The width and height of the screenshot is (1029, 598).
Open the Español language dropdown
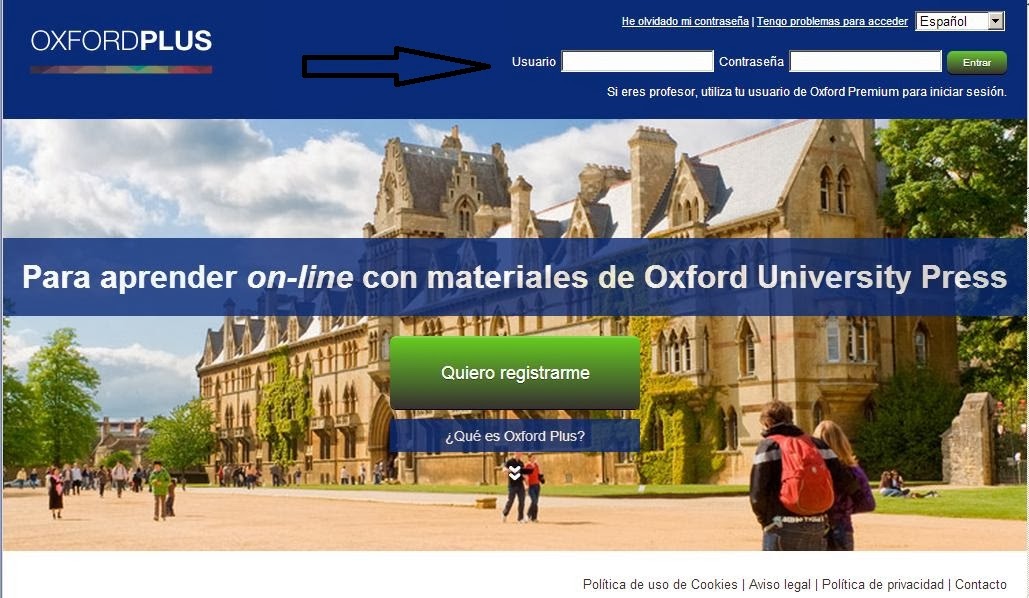960,21
